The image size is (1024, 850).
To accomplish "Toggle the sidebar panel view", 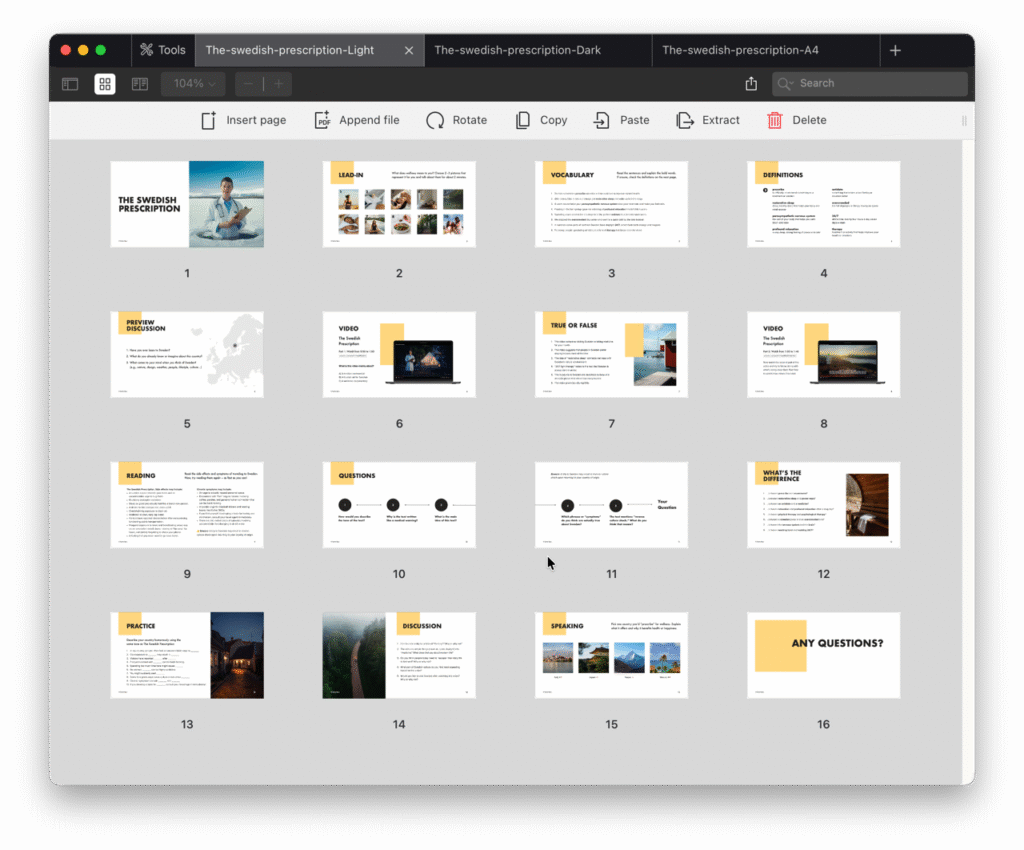I will 70,84.
